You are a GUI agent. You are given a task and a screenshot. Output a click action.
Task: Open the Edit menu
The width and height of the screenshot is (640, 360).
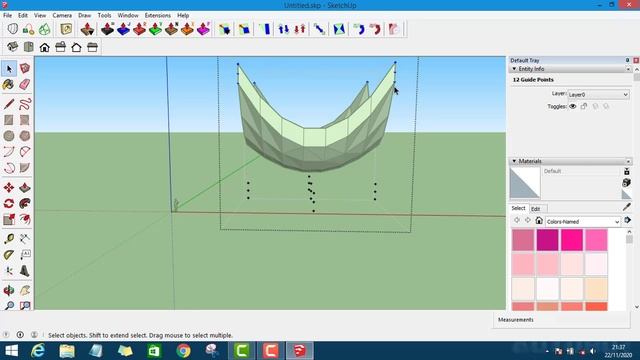[23, 15]
